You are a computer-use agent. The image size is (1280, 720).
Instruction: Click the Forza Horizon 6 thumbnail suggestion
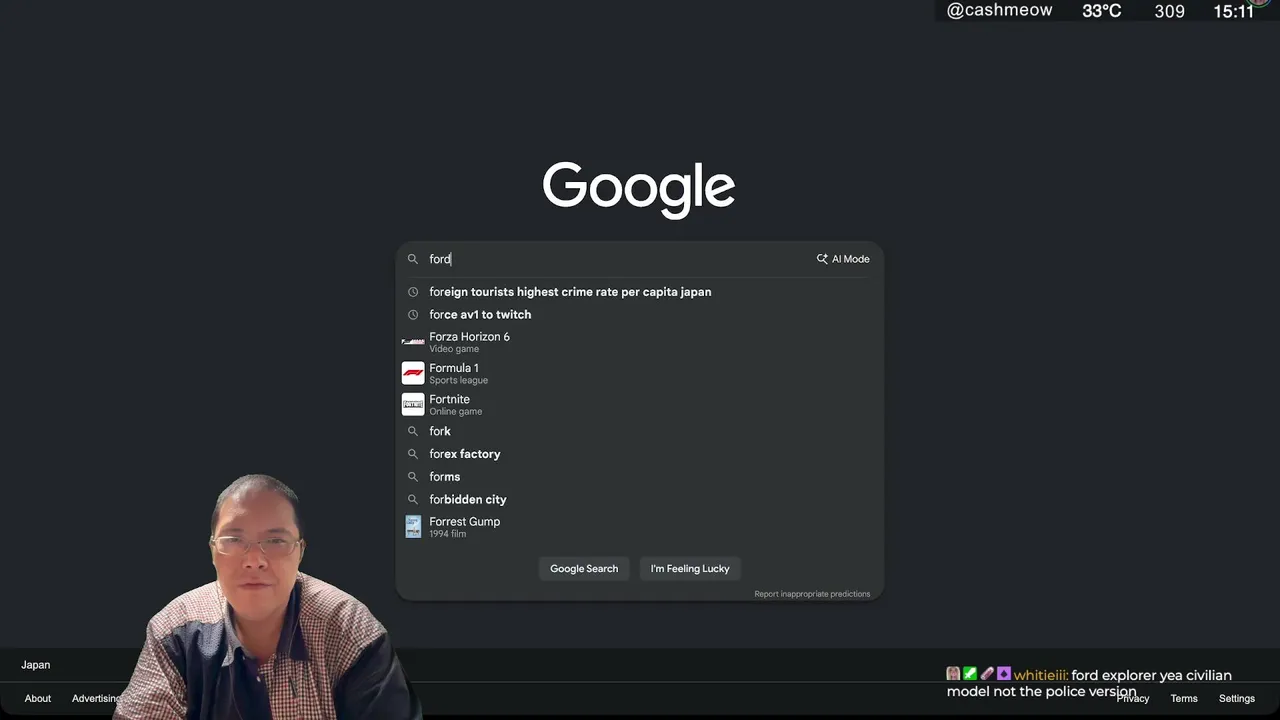click(413, 342)
